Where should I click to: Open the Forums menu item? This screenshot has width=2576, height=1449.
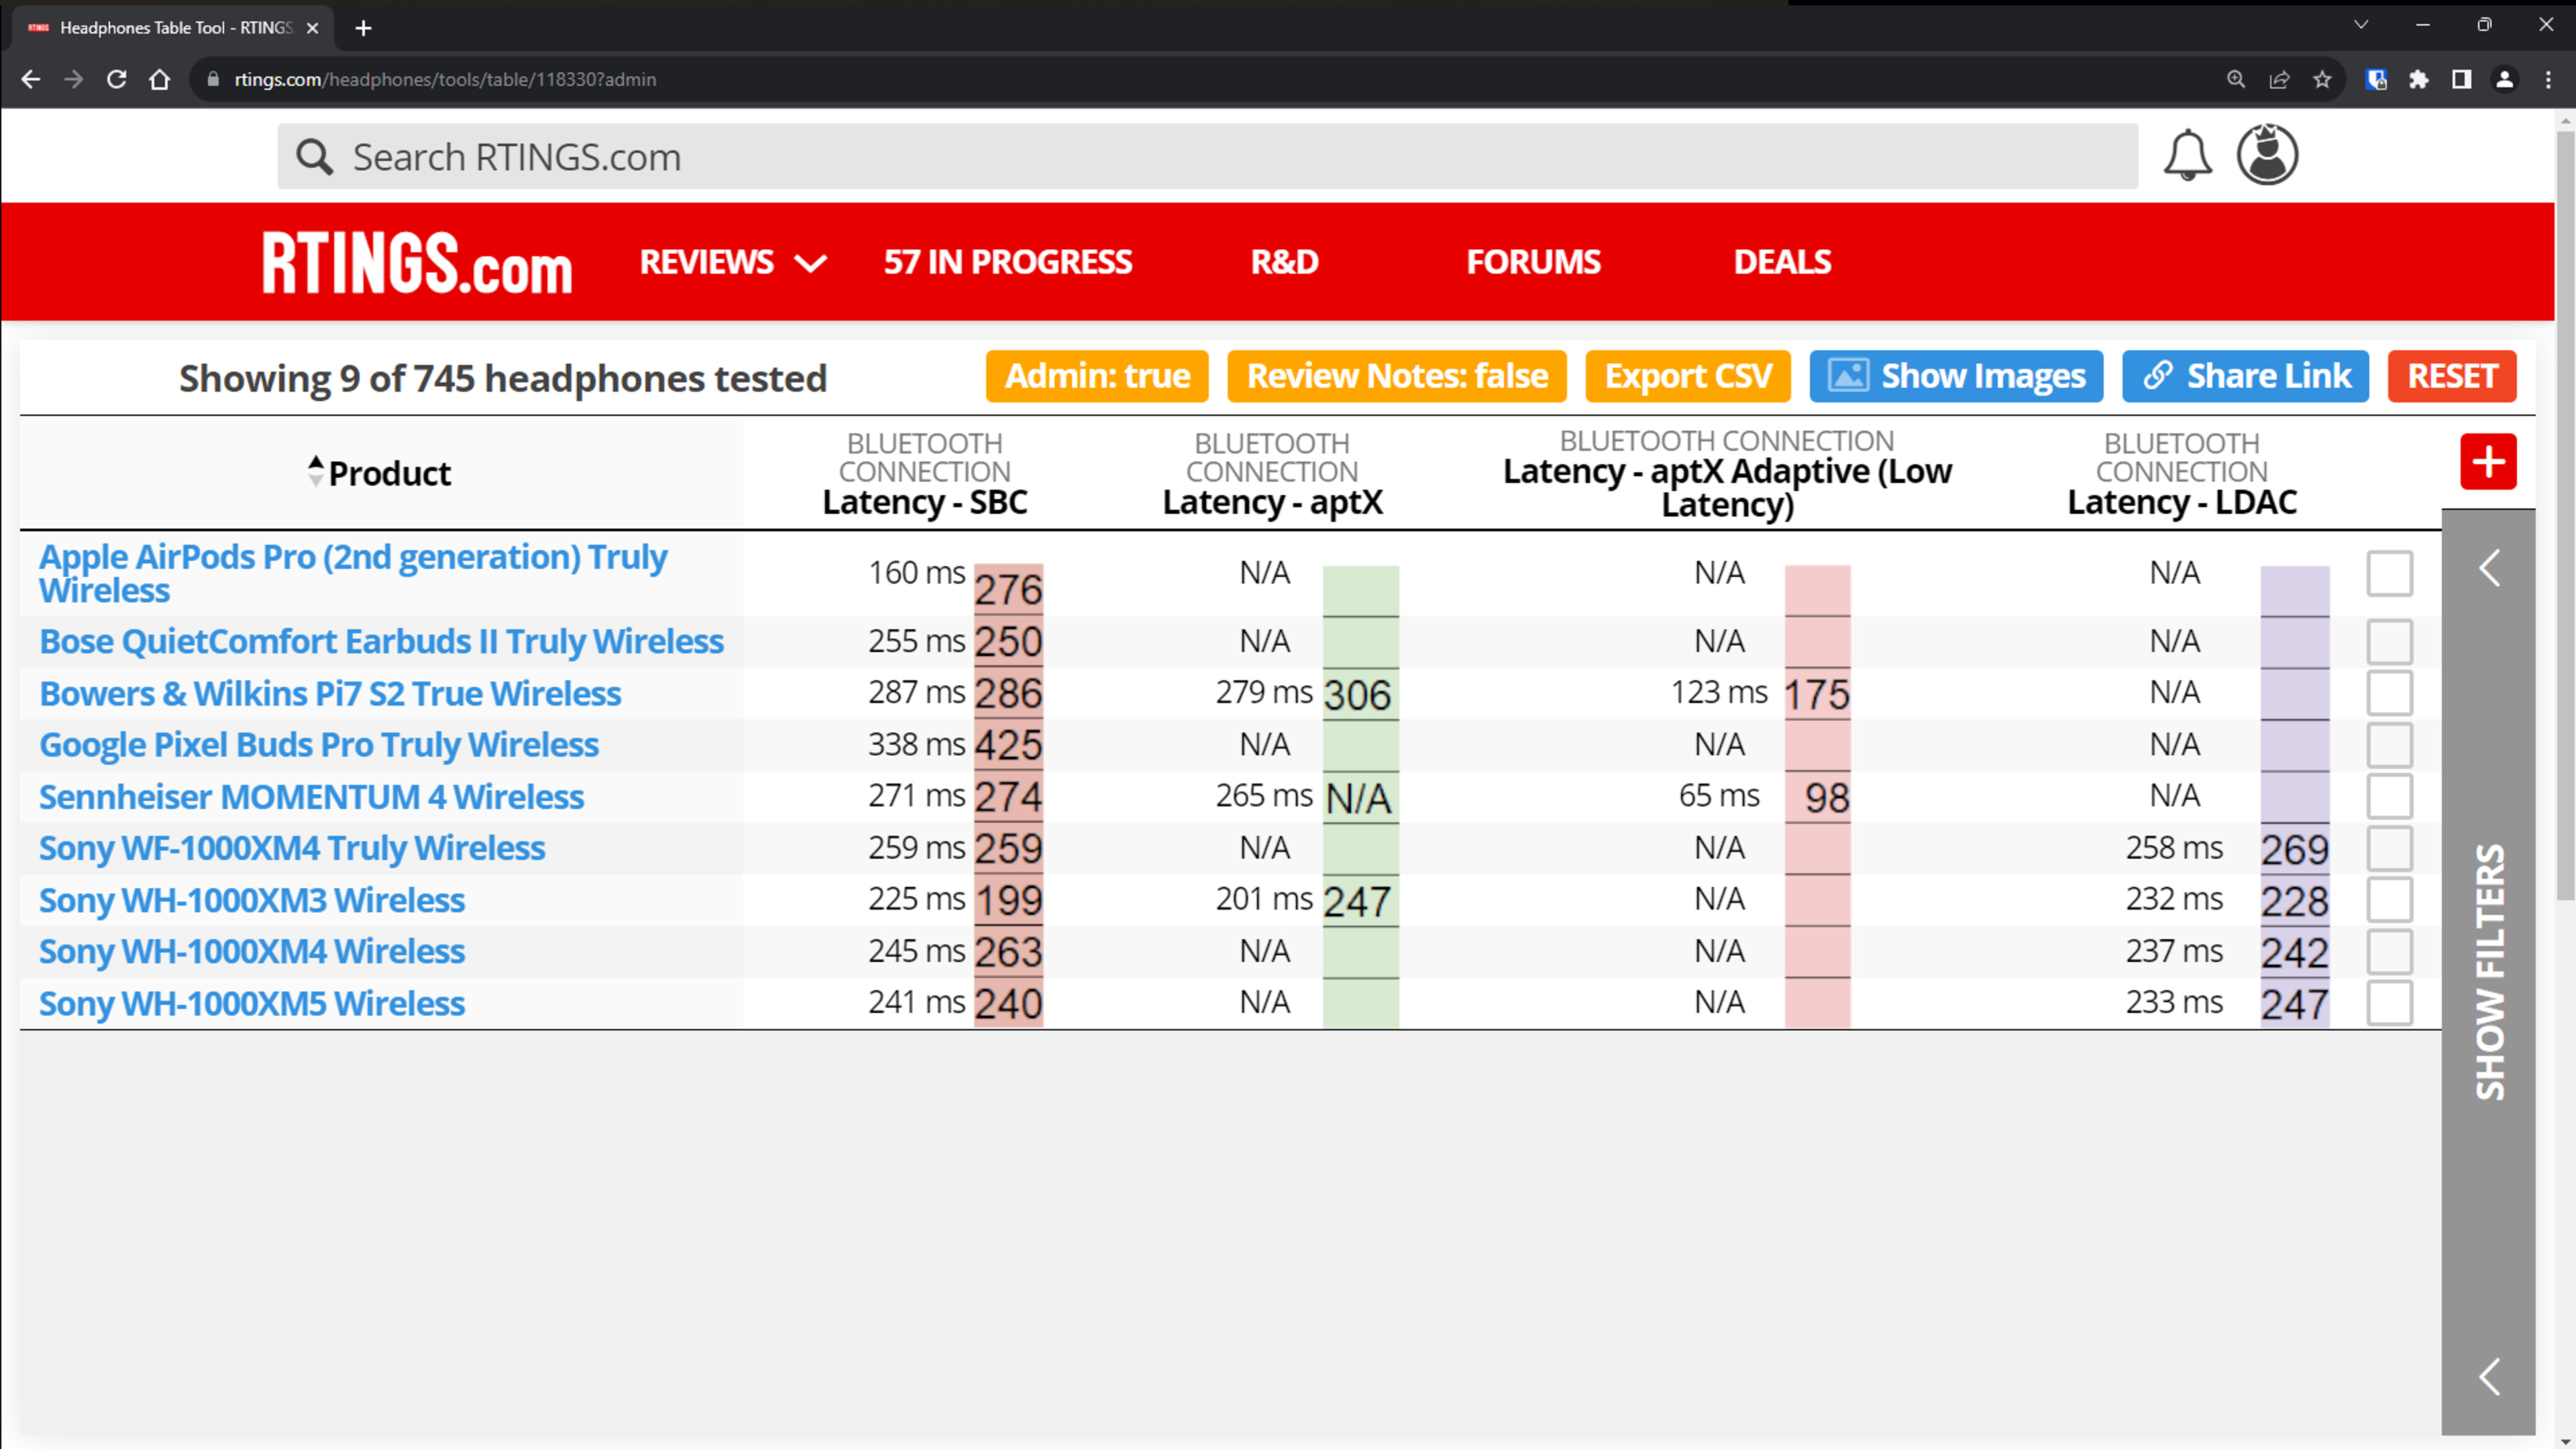pyautogui.click(x=1533, y=262)
